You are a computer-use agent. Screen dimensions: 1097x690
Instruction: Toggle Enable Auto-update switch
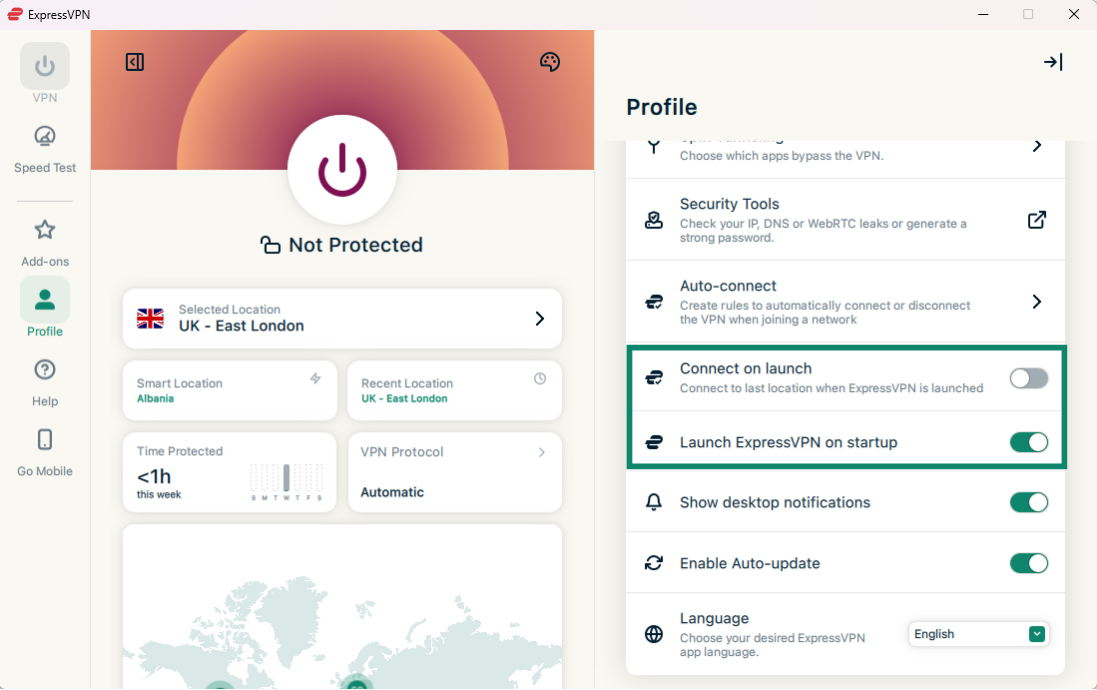click(1028, 563)
